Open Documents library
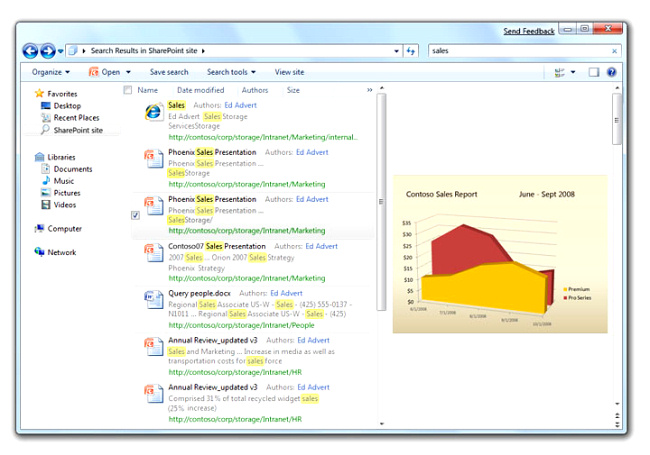Screen dimensions: 650x455 point(73,169)
